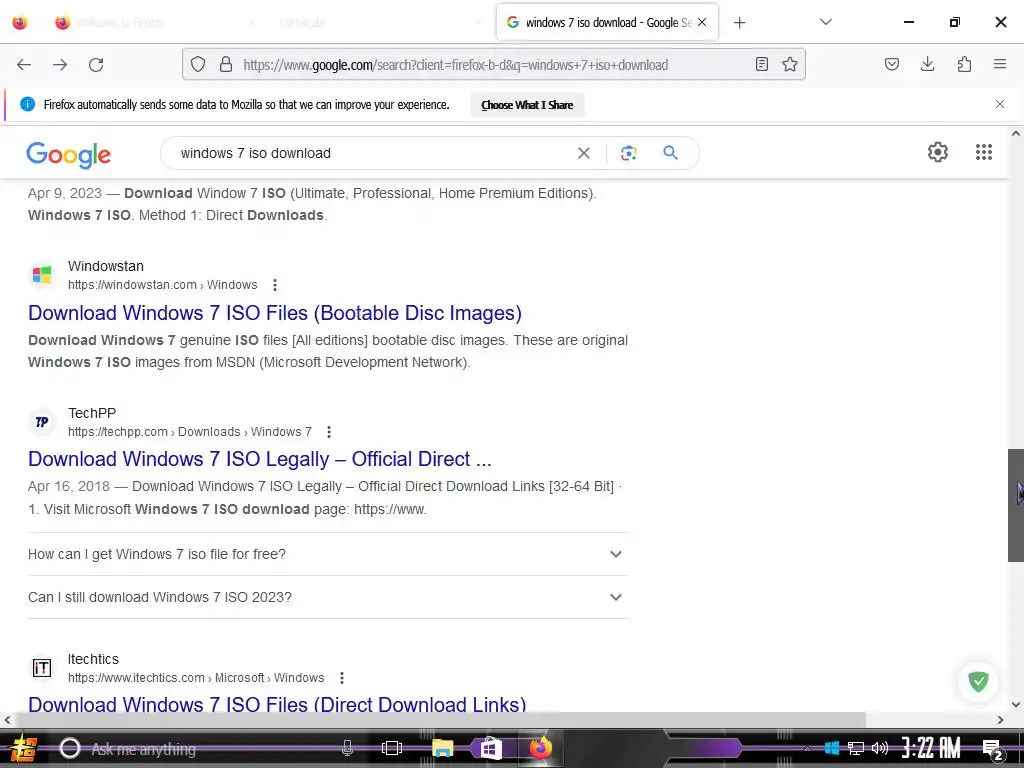1024x768 pixels.
Task: Open tracking protection shield in address bar
Action: pos(198,65)
